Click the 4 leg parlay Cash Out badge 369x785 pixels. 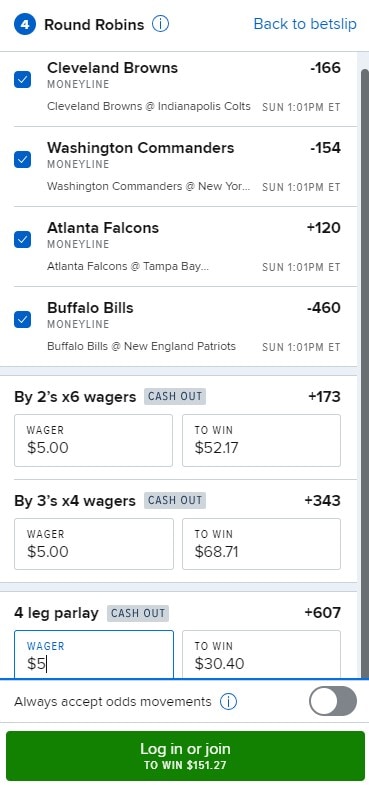click(138, 613)
